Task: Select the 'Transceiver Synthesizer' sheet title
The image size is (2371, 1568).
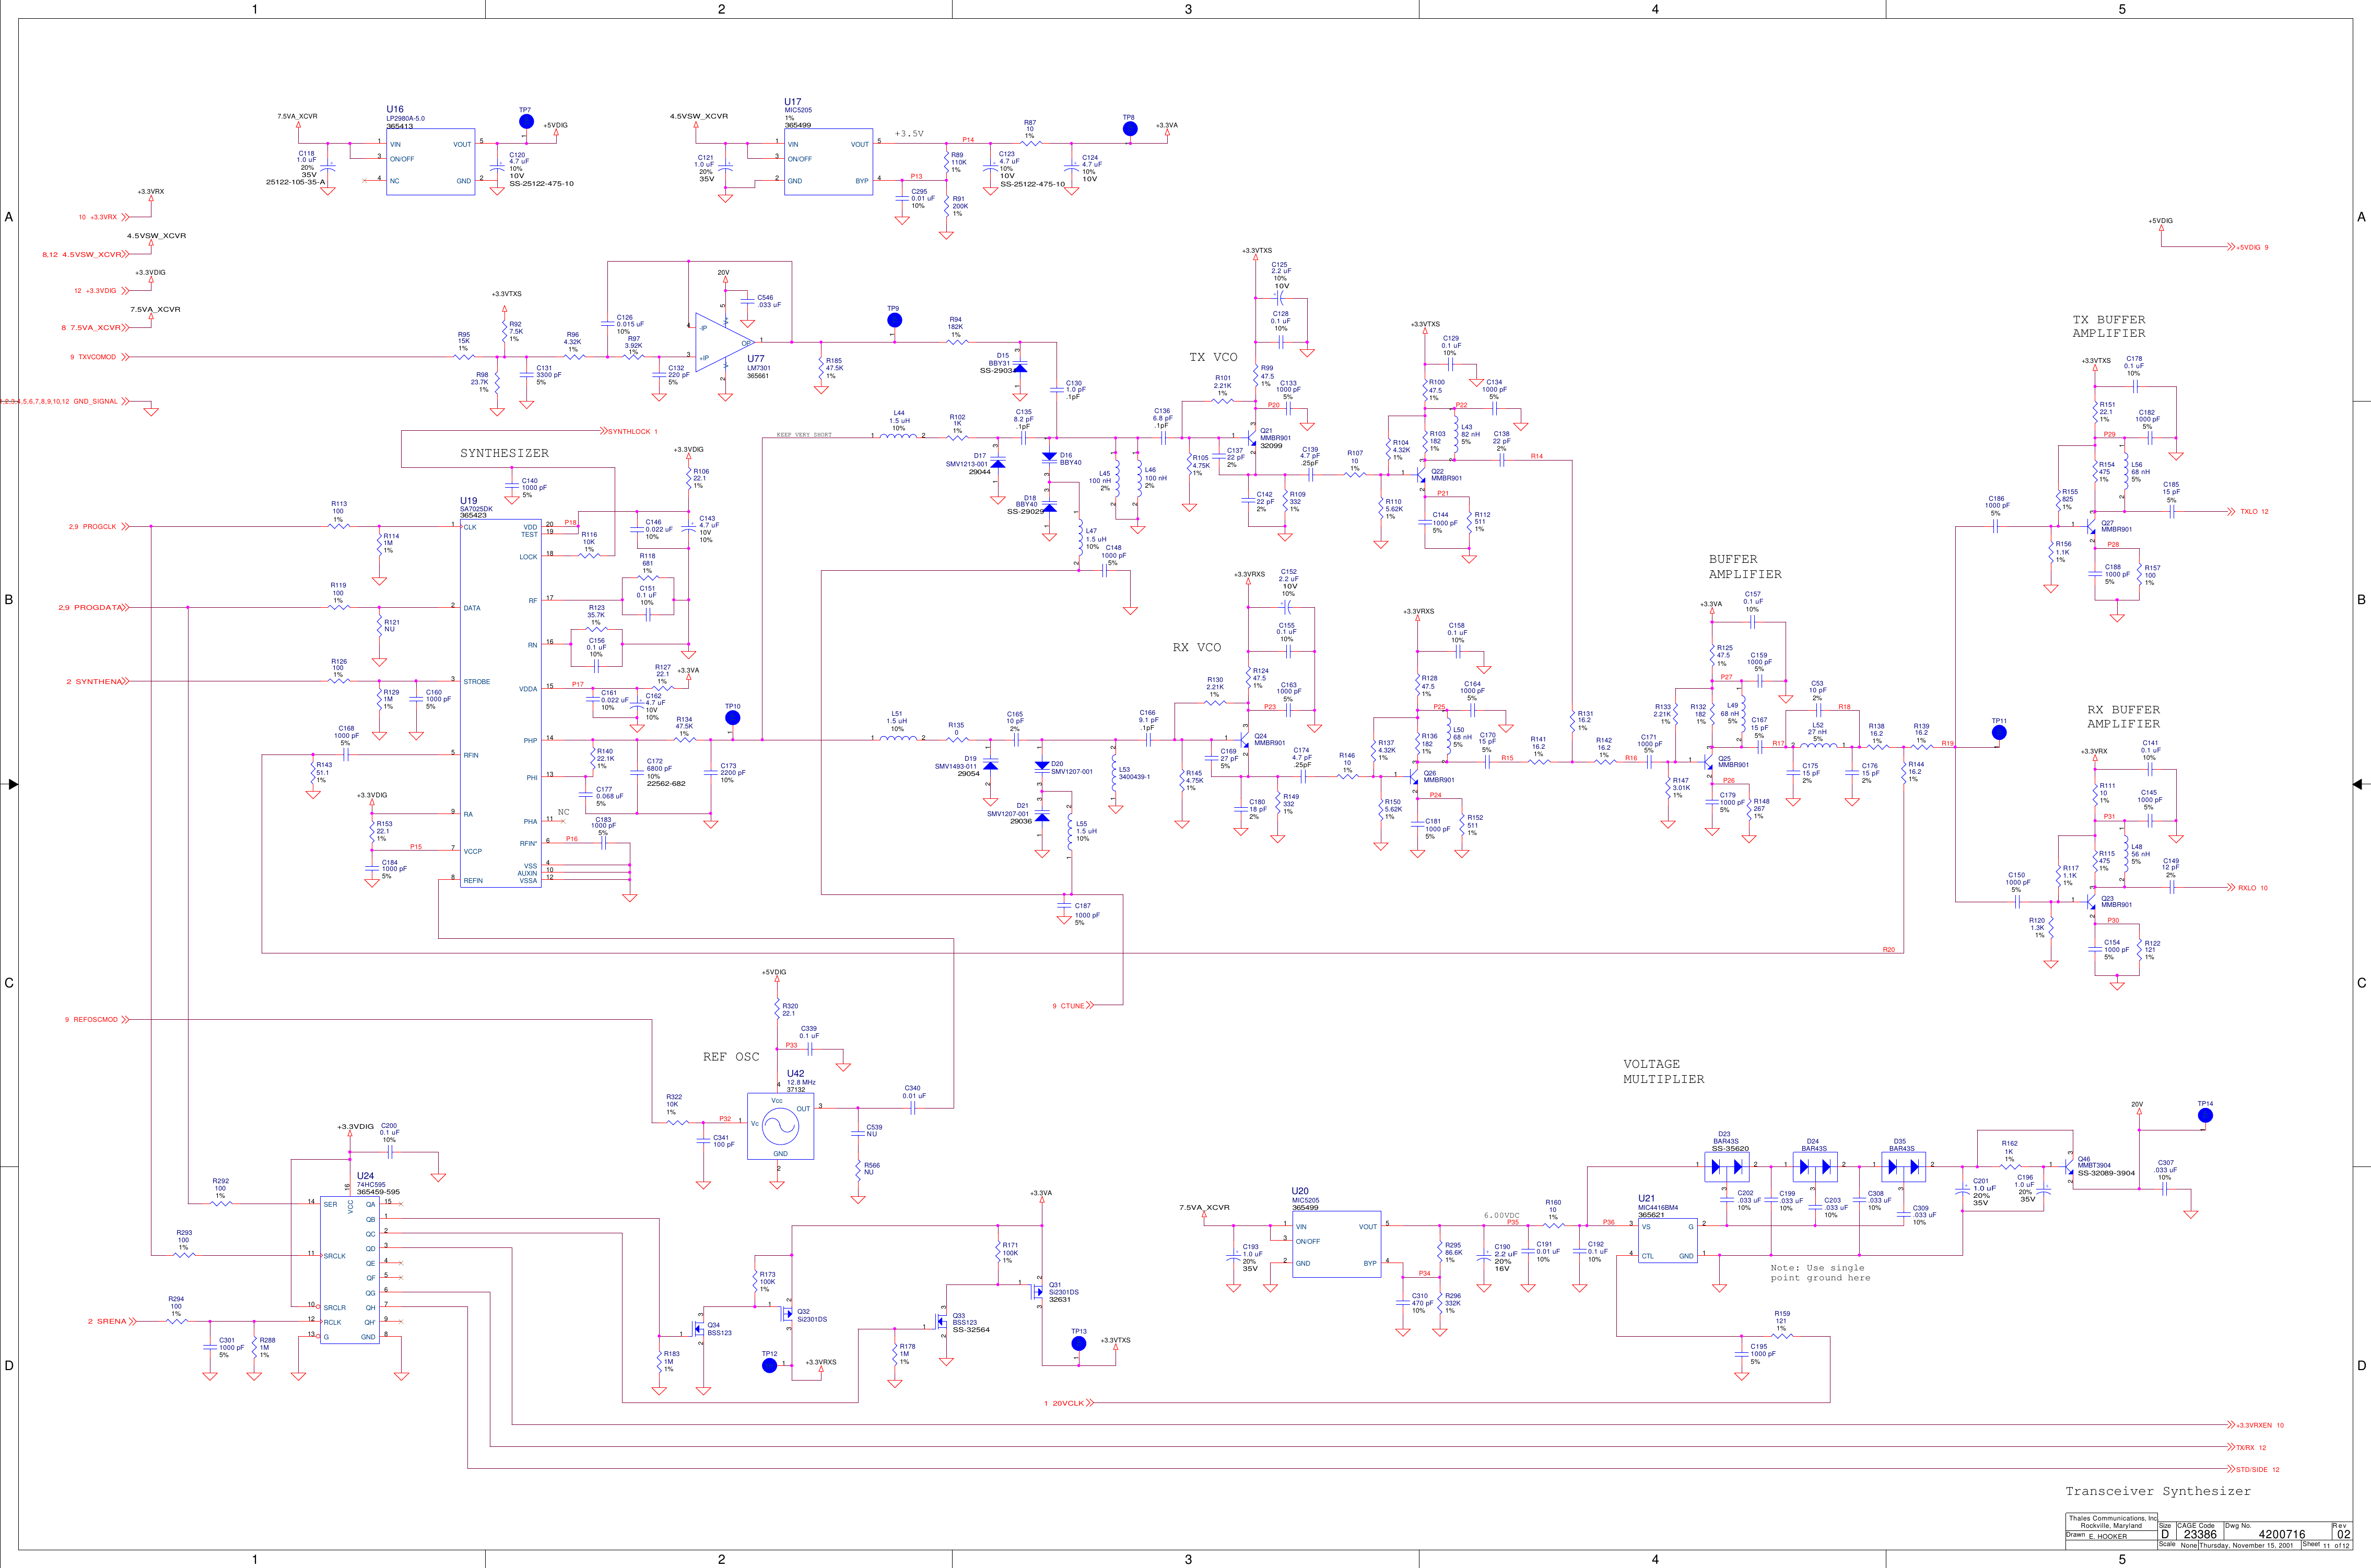Action: click(x=2158, y=1491)
